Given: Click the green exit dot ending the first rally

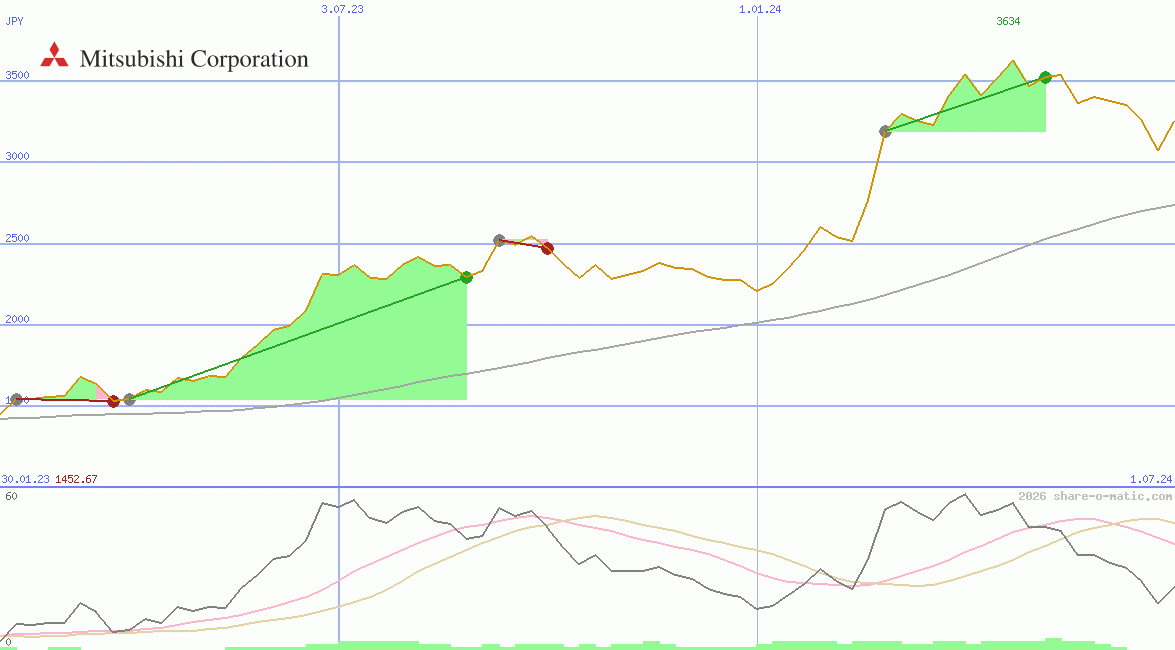Looking at the screenshot, I should pos(467,277).
